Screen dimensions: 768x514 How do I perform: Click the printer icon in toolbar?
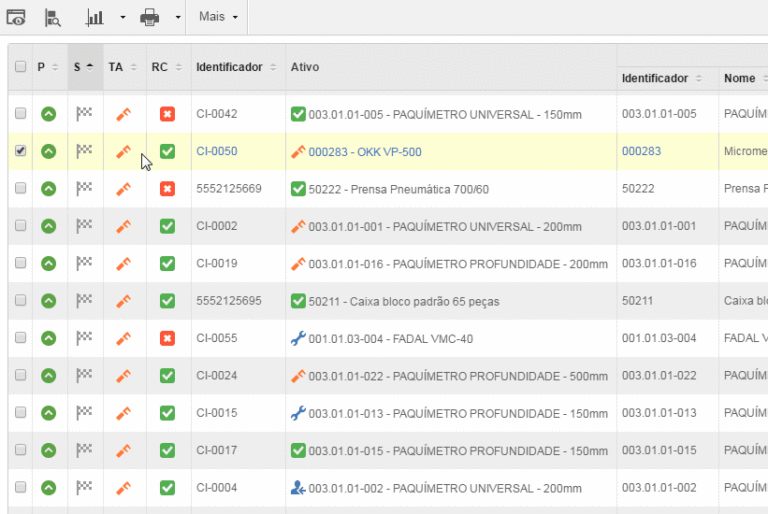[149, 17]
